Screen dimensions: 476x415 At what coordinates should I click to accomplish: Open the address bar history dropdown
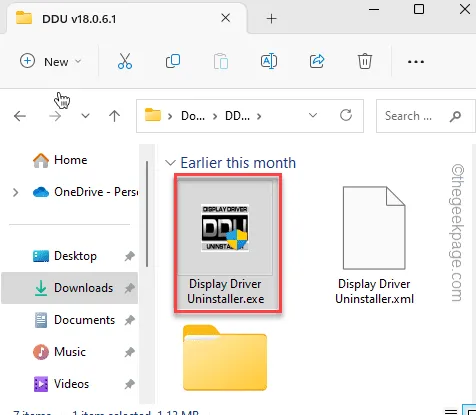tap(313, 116)
